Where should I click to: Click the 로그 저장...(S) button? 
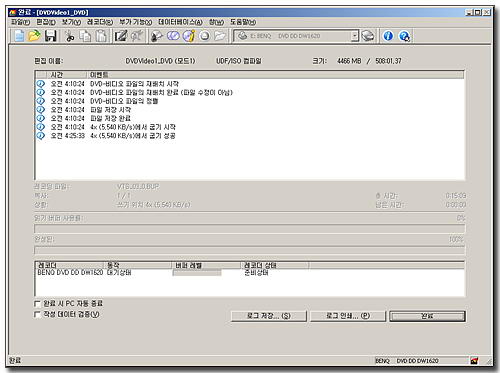269,316
